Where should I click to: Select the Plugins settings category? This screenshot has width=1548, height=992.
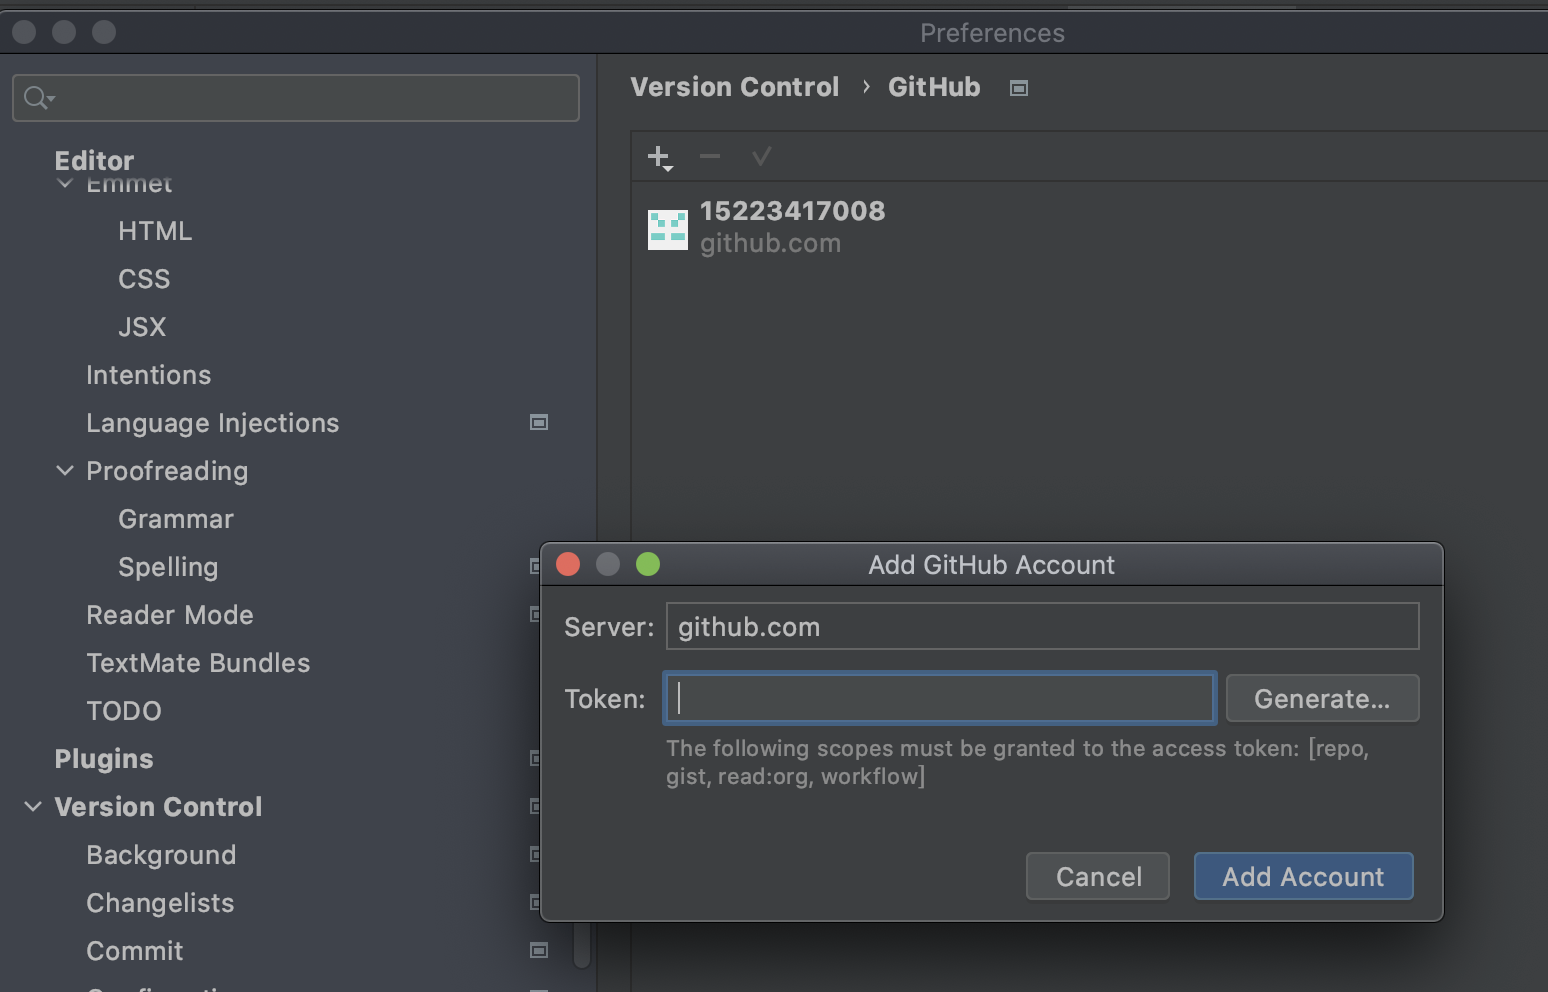click(104, 759)
